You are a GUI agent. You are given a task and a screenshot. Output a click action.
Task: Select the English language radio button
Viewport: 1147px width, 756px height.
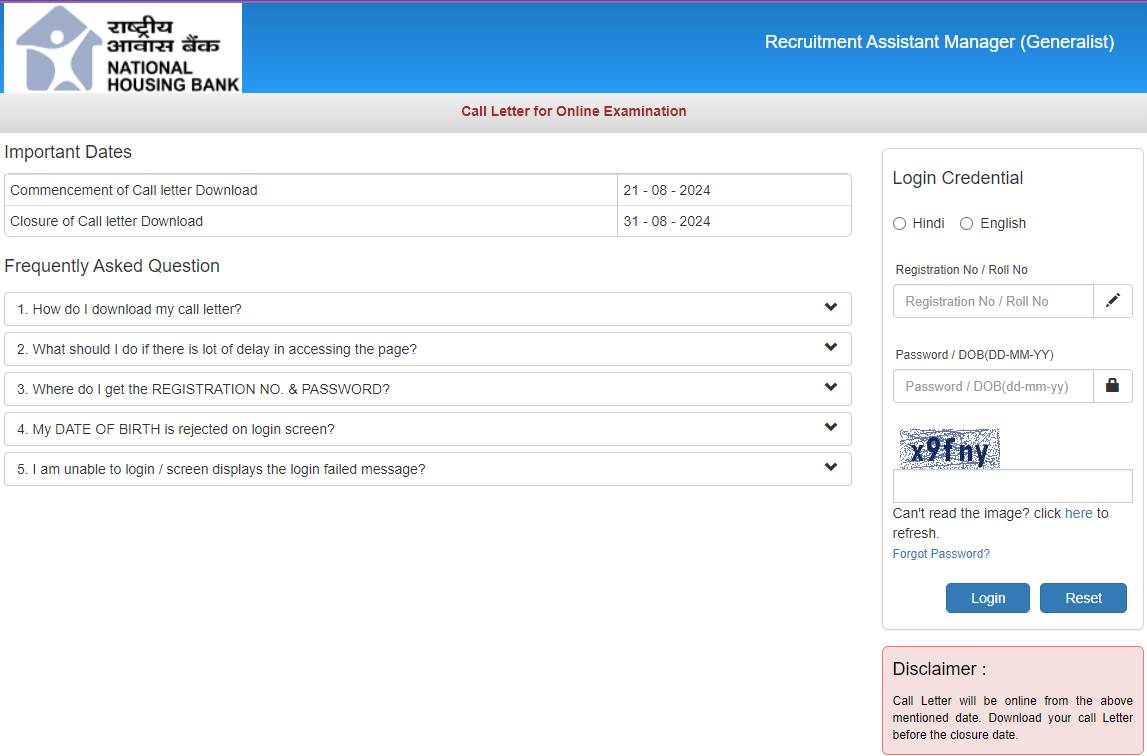point(966,223)
